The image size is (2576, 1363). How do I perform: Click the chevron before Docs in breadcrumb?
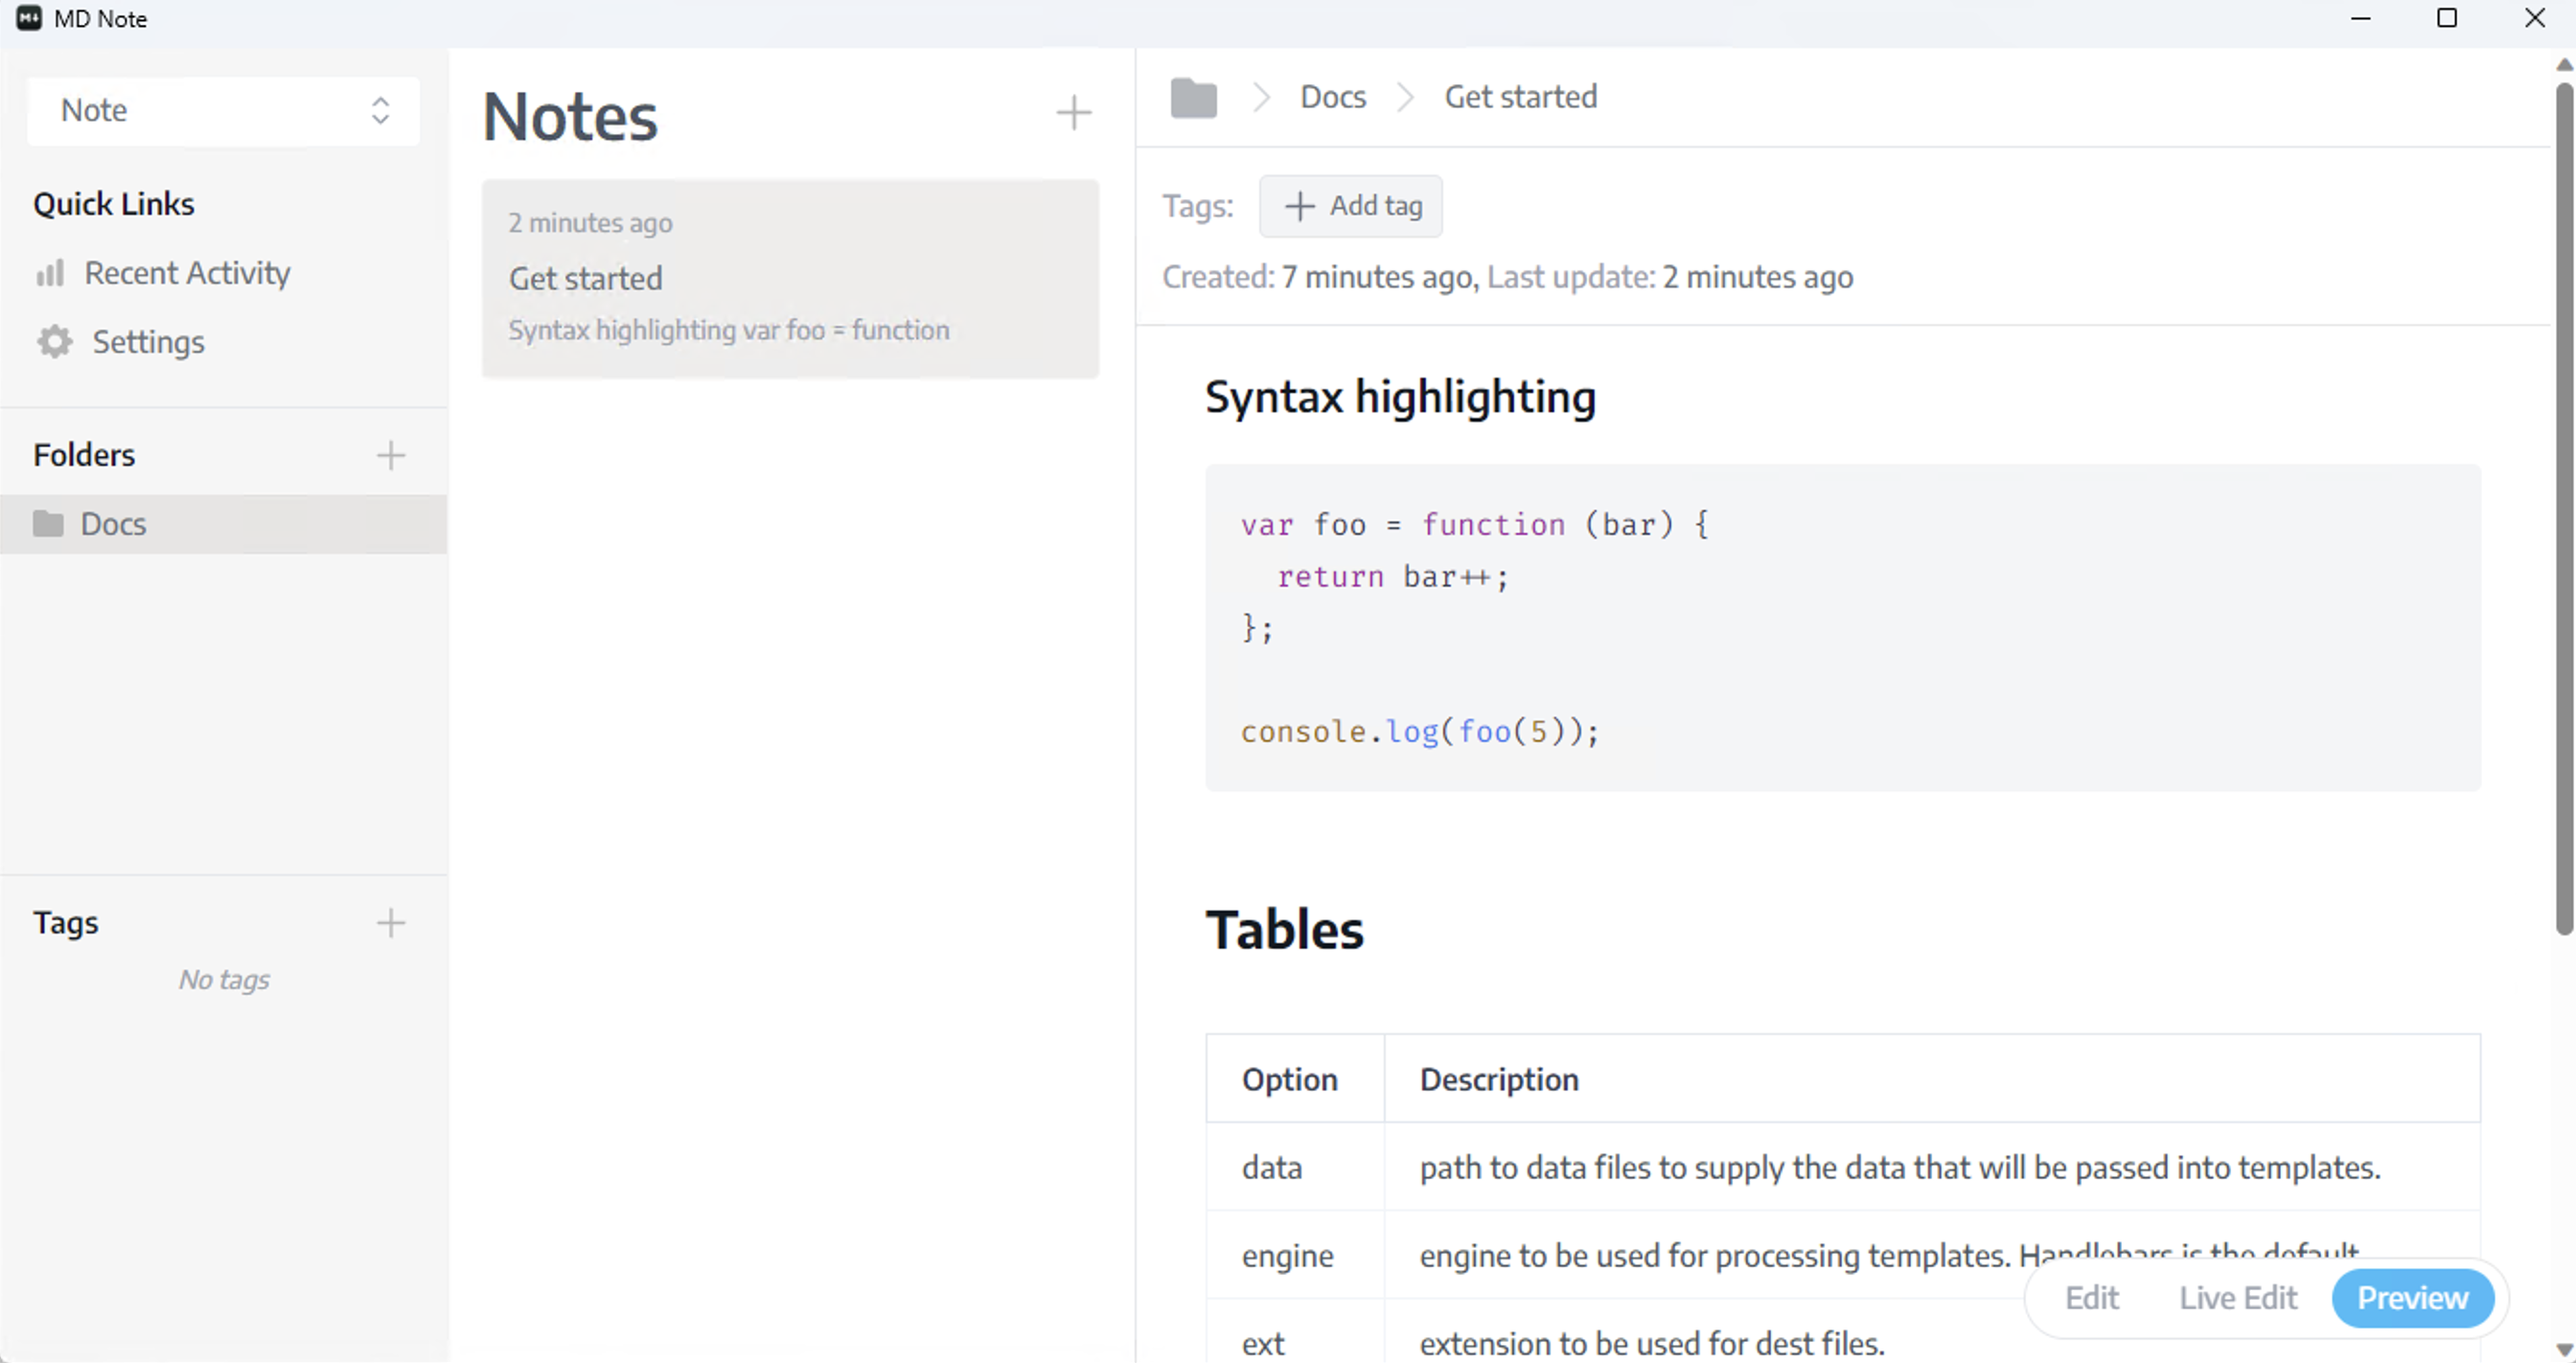point(1261,98)
